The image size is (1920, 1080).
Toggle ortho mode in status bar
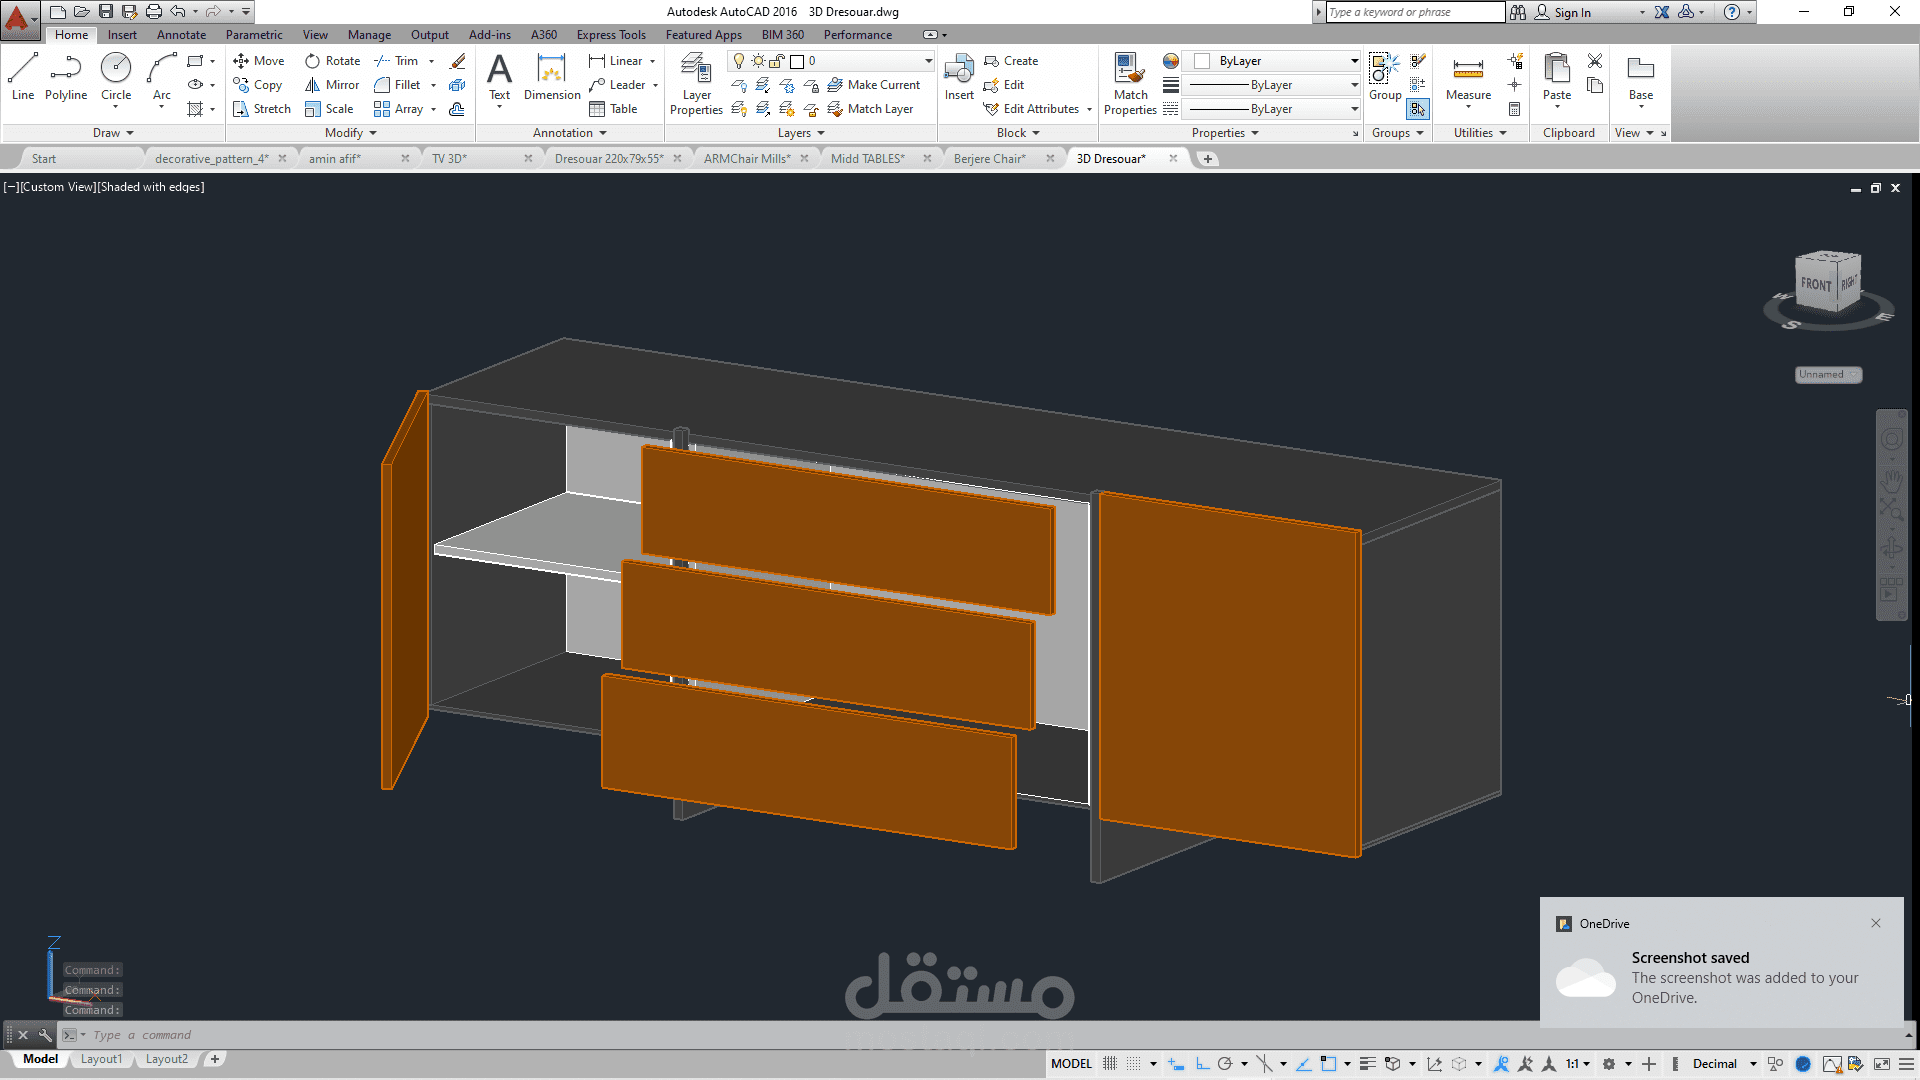(1203, 1064)
